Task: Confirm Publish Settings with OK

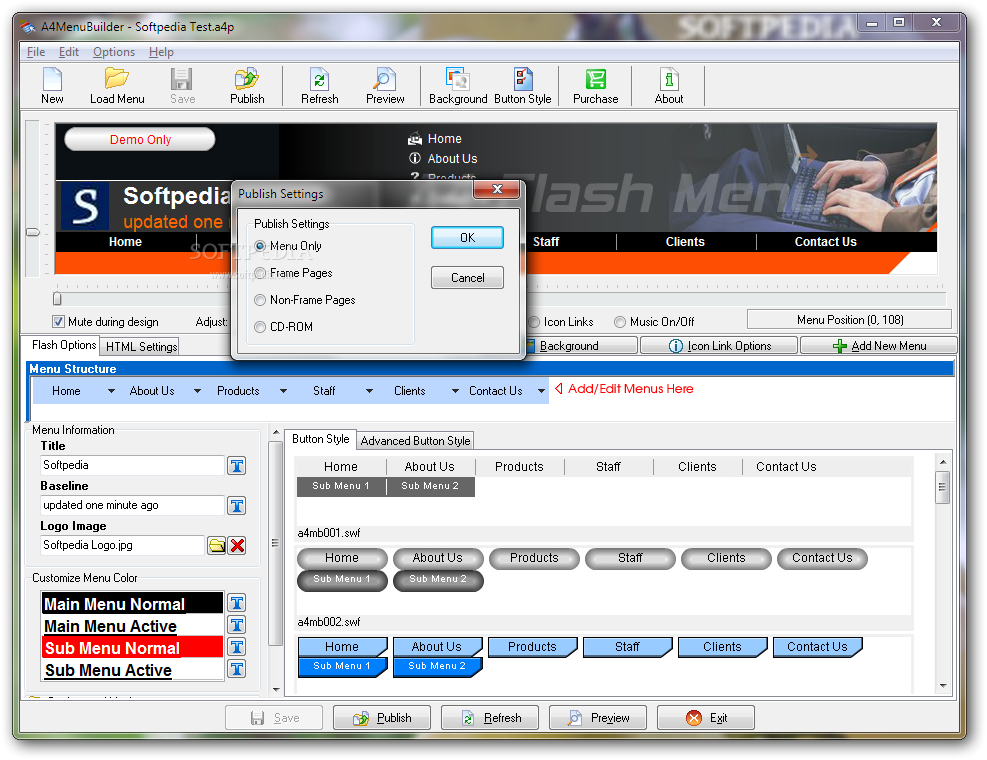Action: (x=467, y=238)
